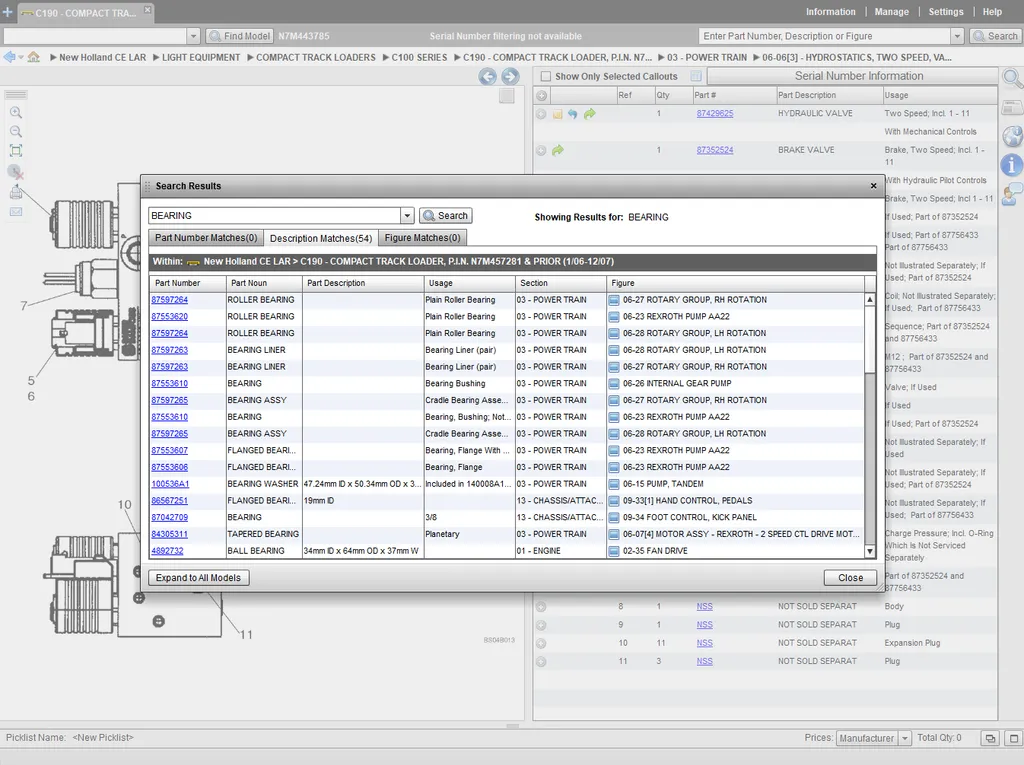Click the blue back arrow in the breadcrumb bar
Viewport: 1024px width, 765px height.
tap(9, 57)
